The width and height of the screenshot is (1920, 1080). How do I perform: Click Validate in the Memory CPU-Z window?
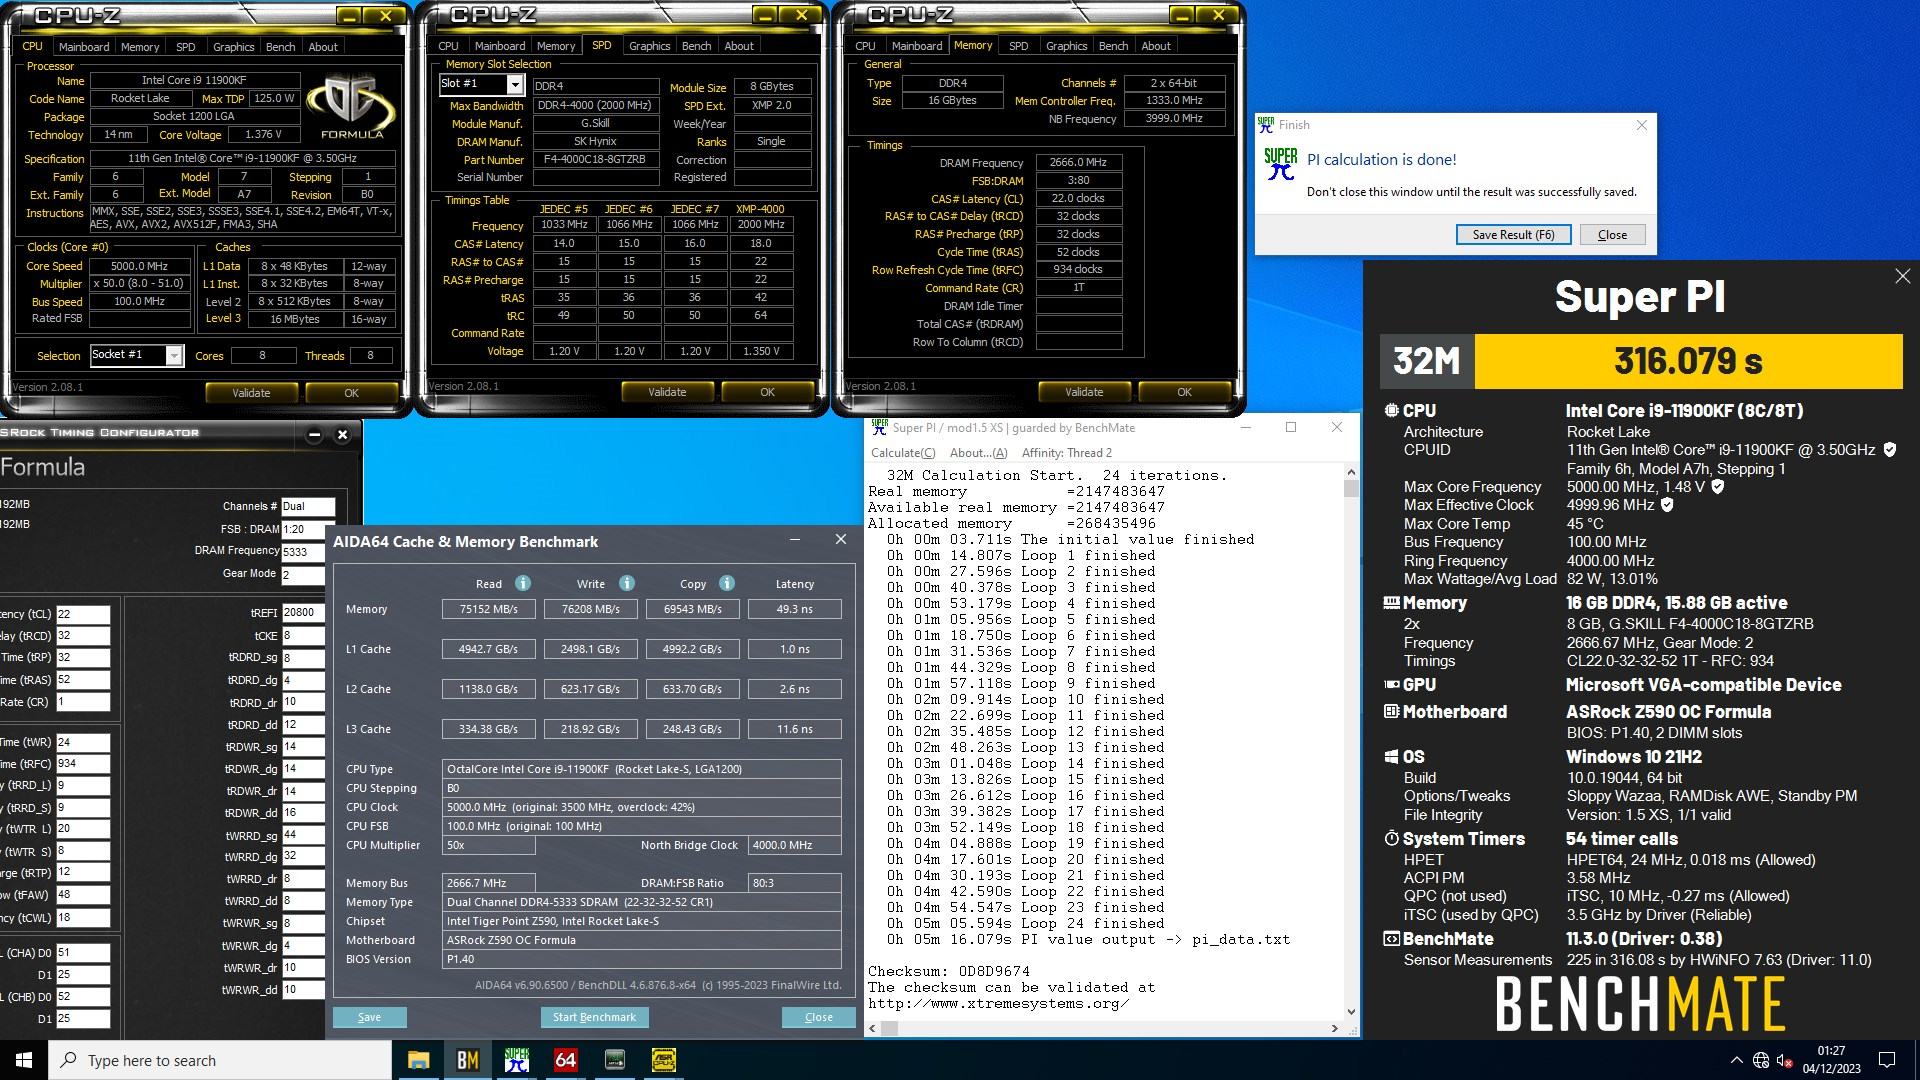(x=1084, y=392)
